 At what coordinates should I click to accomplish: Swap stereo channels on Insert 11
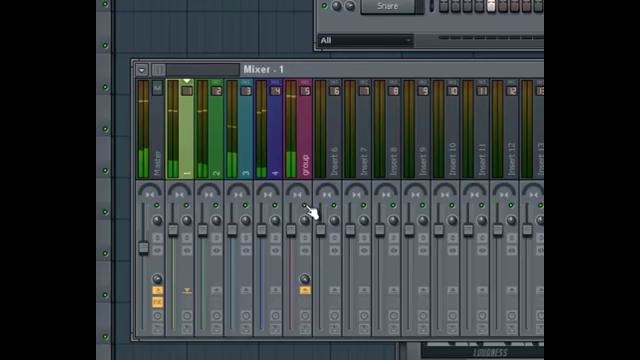pyautogui.click(x=482, y=250)
